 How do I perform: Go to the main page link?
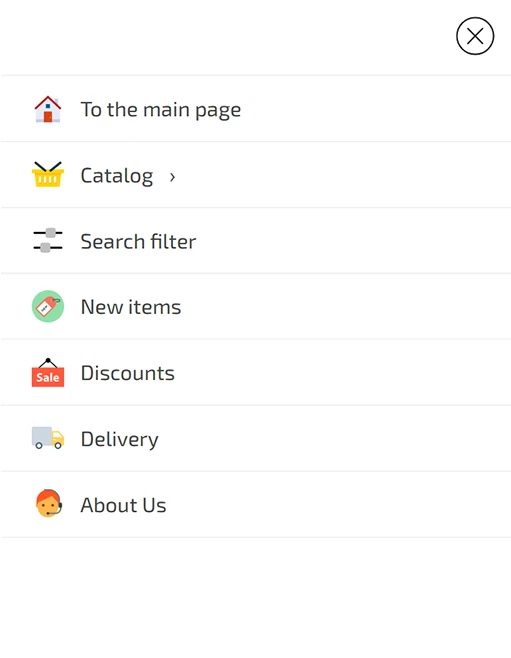tap(161, 110)
